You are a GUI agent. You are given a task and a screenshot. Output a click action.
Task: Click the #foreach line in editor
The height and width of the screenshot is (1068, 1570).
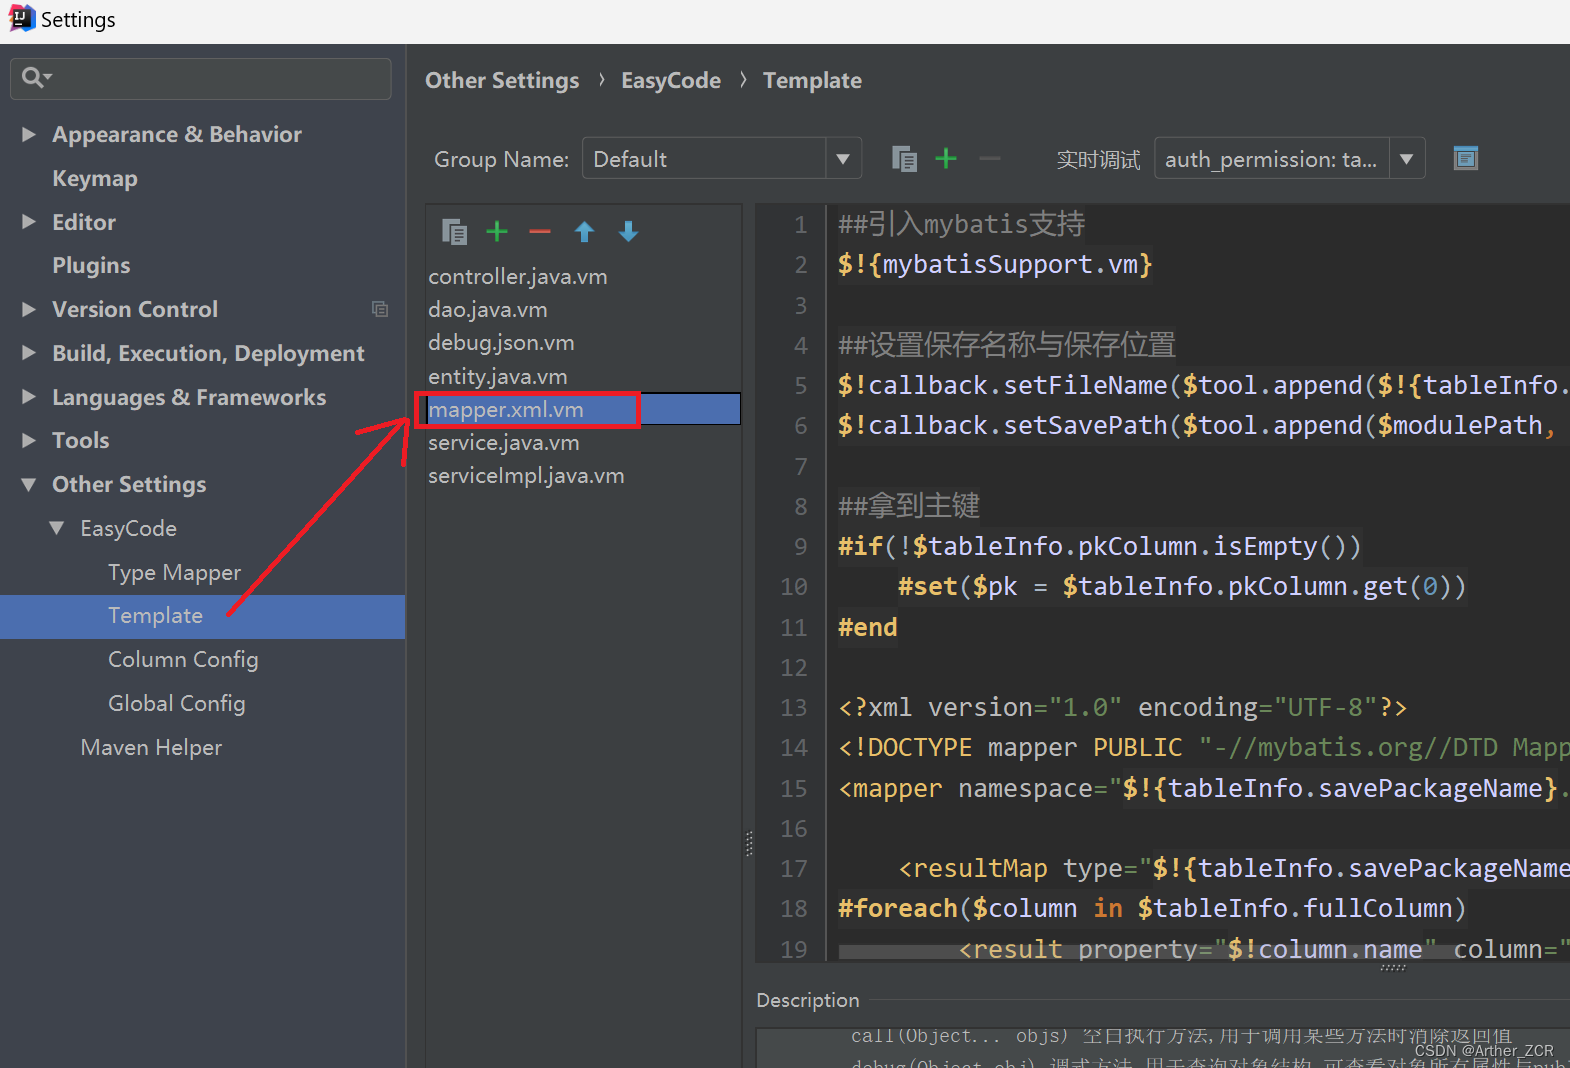coord(1152,908)
